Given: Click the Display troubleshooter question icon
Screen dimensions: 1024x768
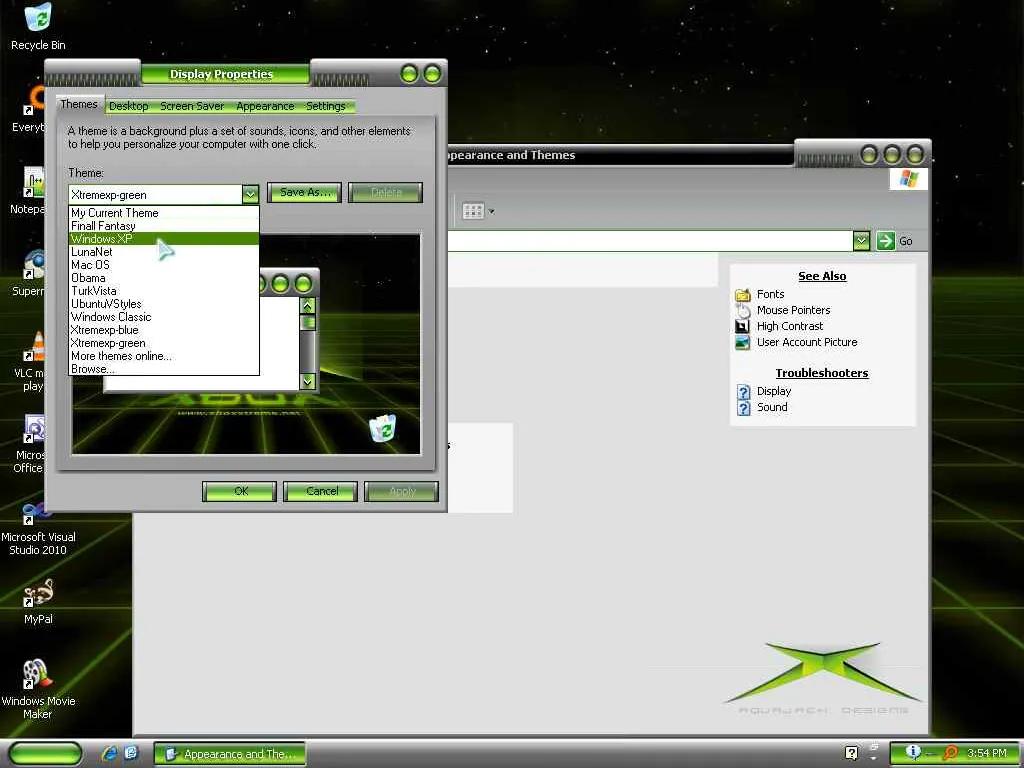Looking at the screenshot, I should [743, 391].
